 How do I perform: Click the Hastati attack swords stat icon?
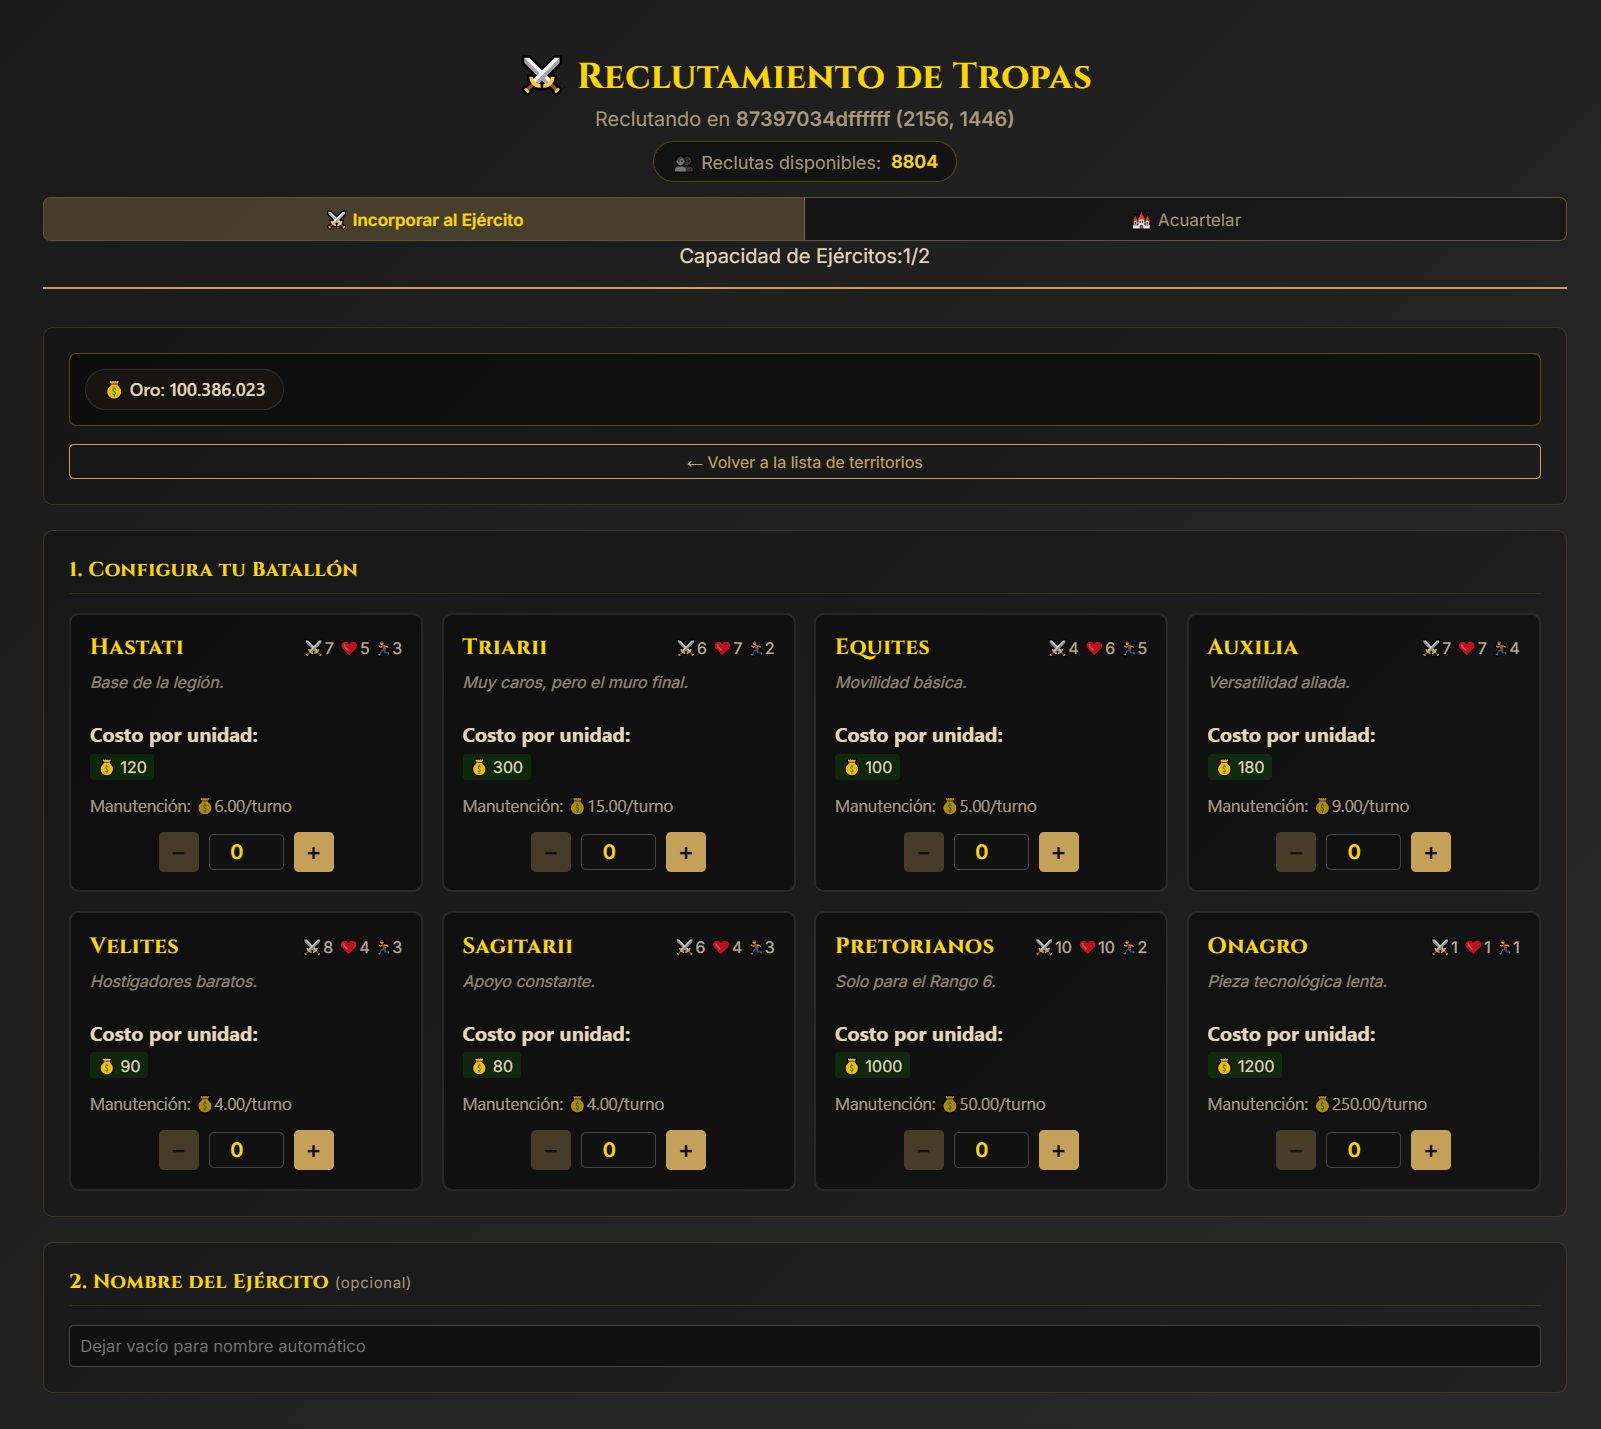[313, 648]
